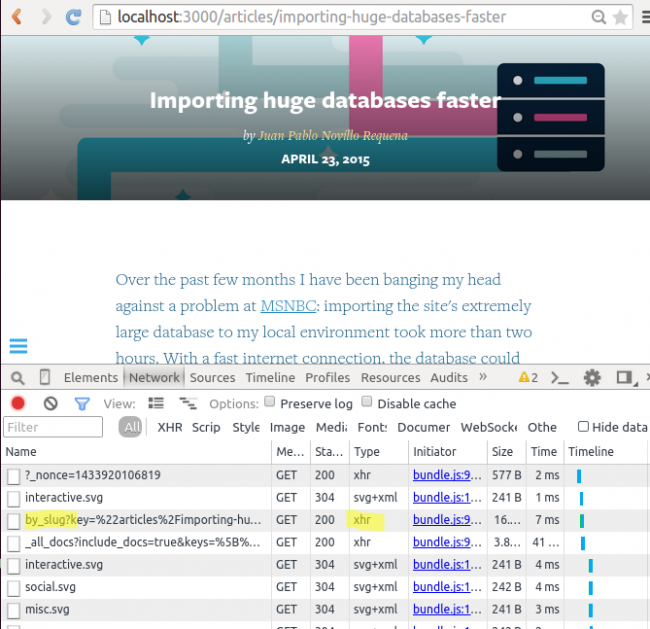The height and width of the screenshot is (629, 650).
Task: Open the hamburger menu on article page
Action: 18,346
